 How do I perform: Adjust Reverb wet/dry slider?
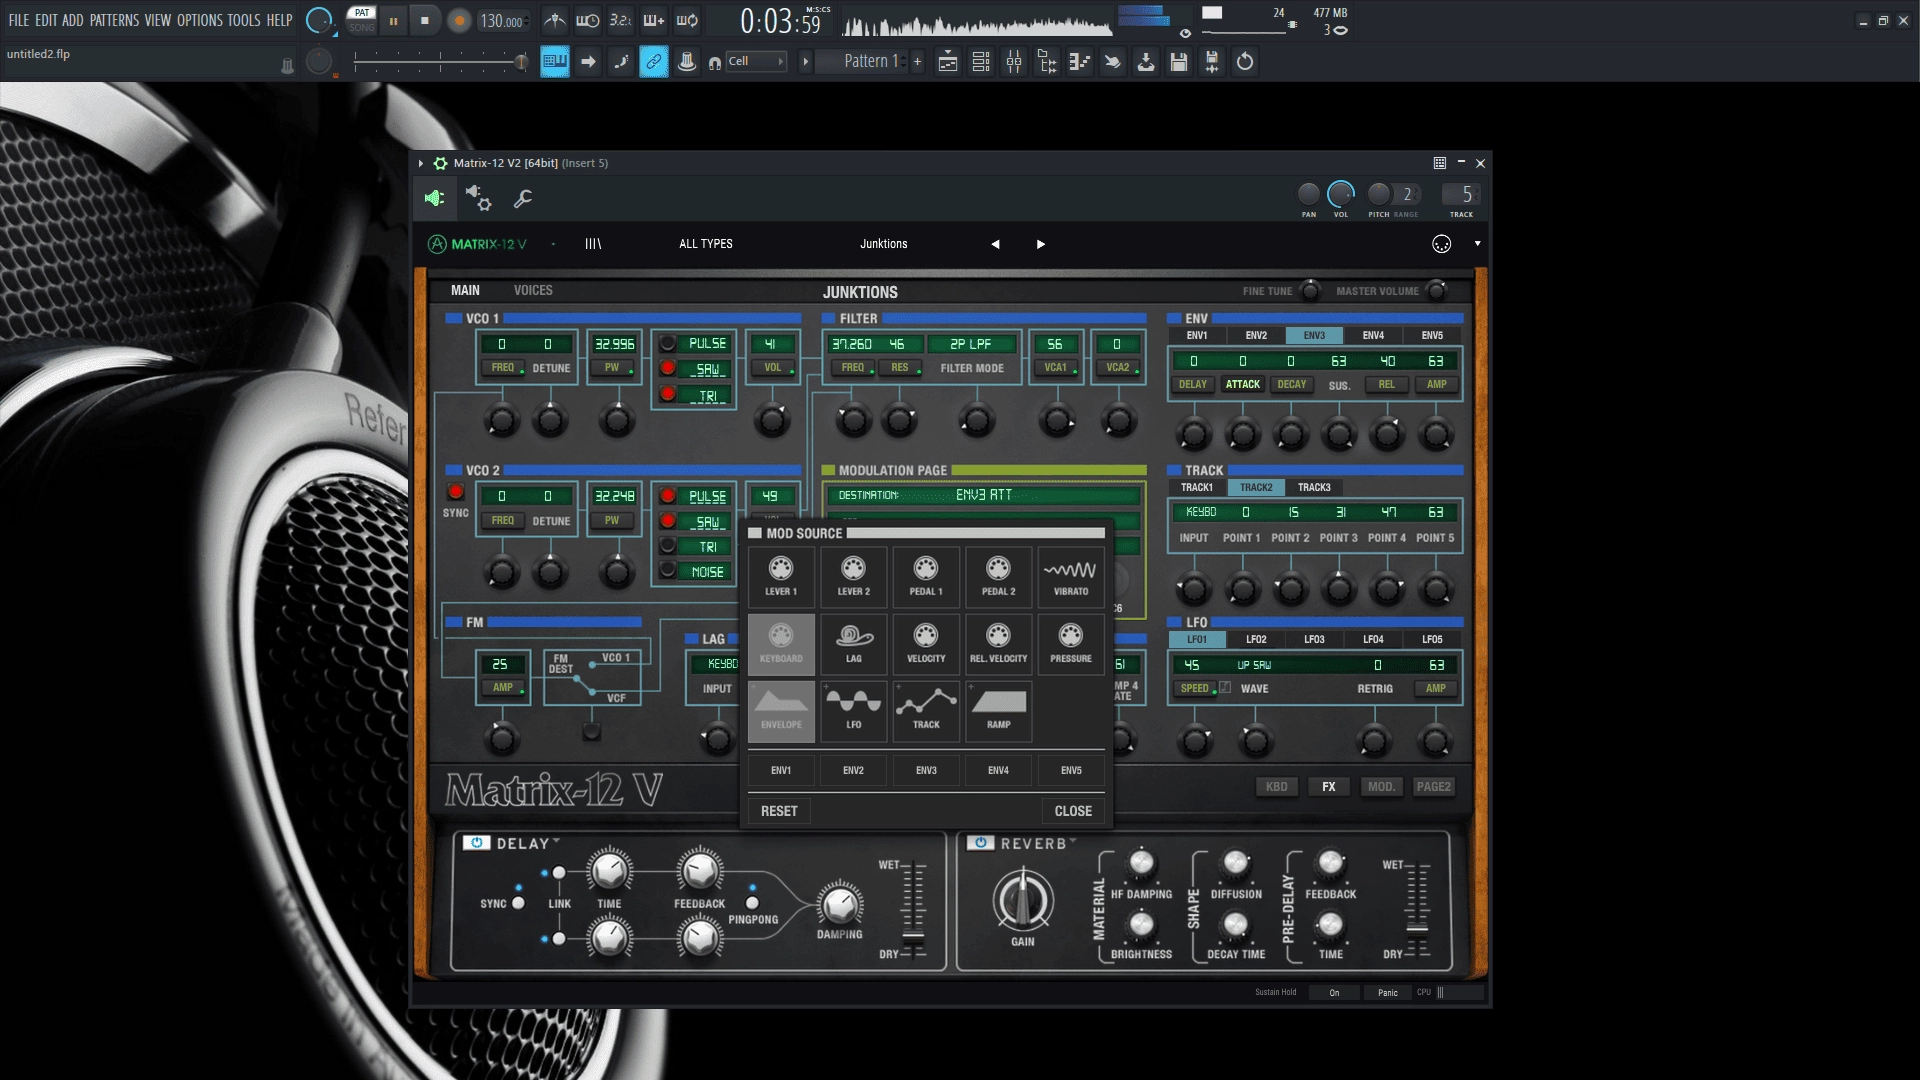(x=1416, y=928)
